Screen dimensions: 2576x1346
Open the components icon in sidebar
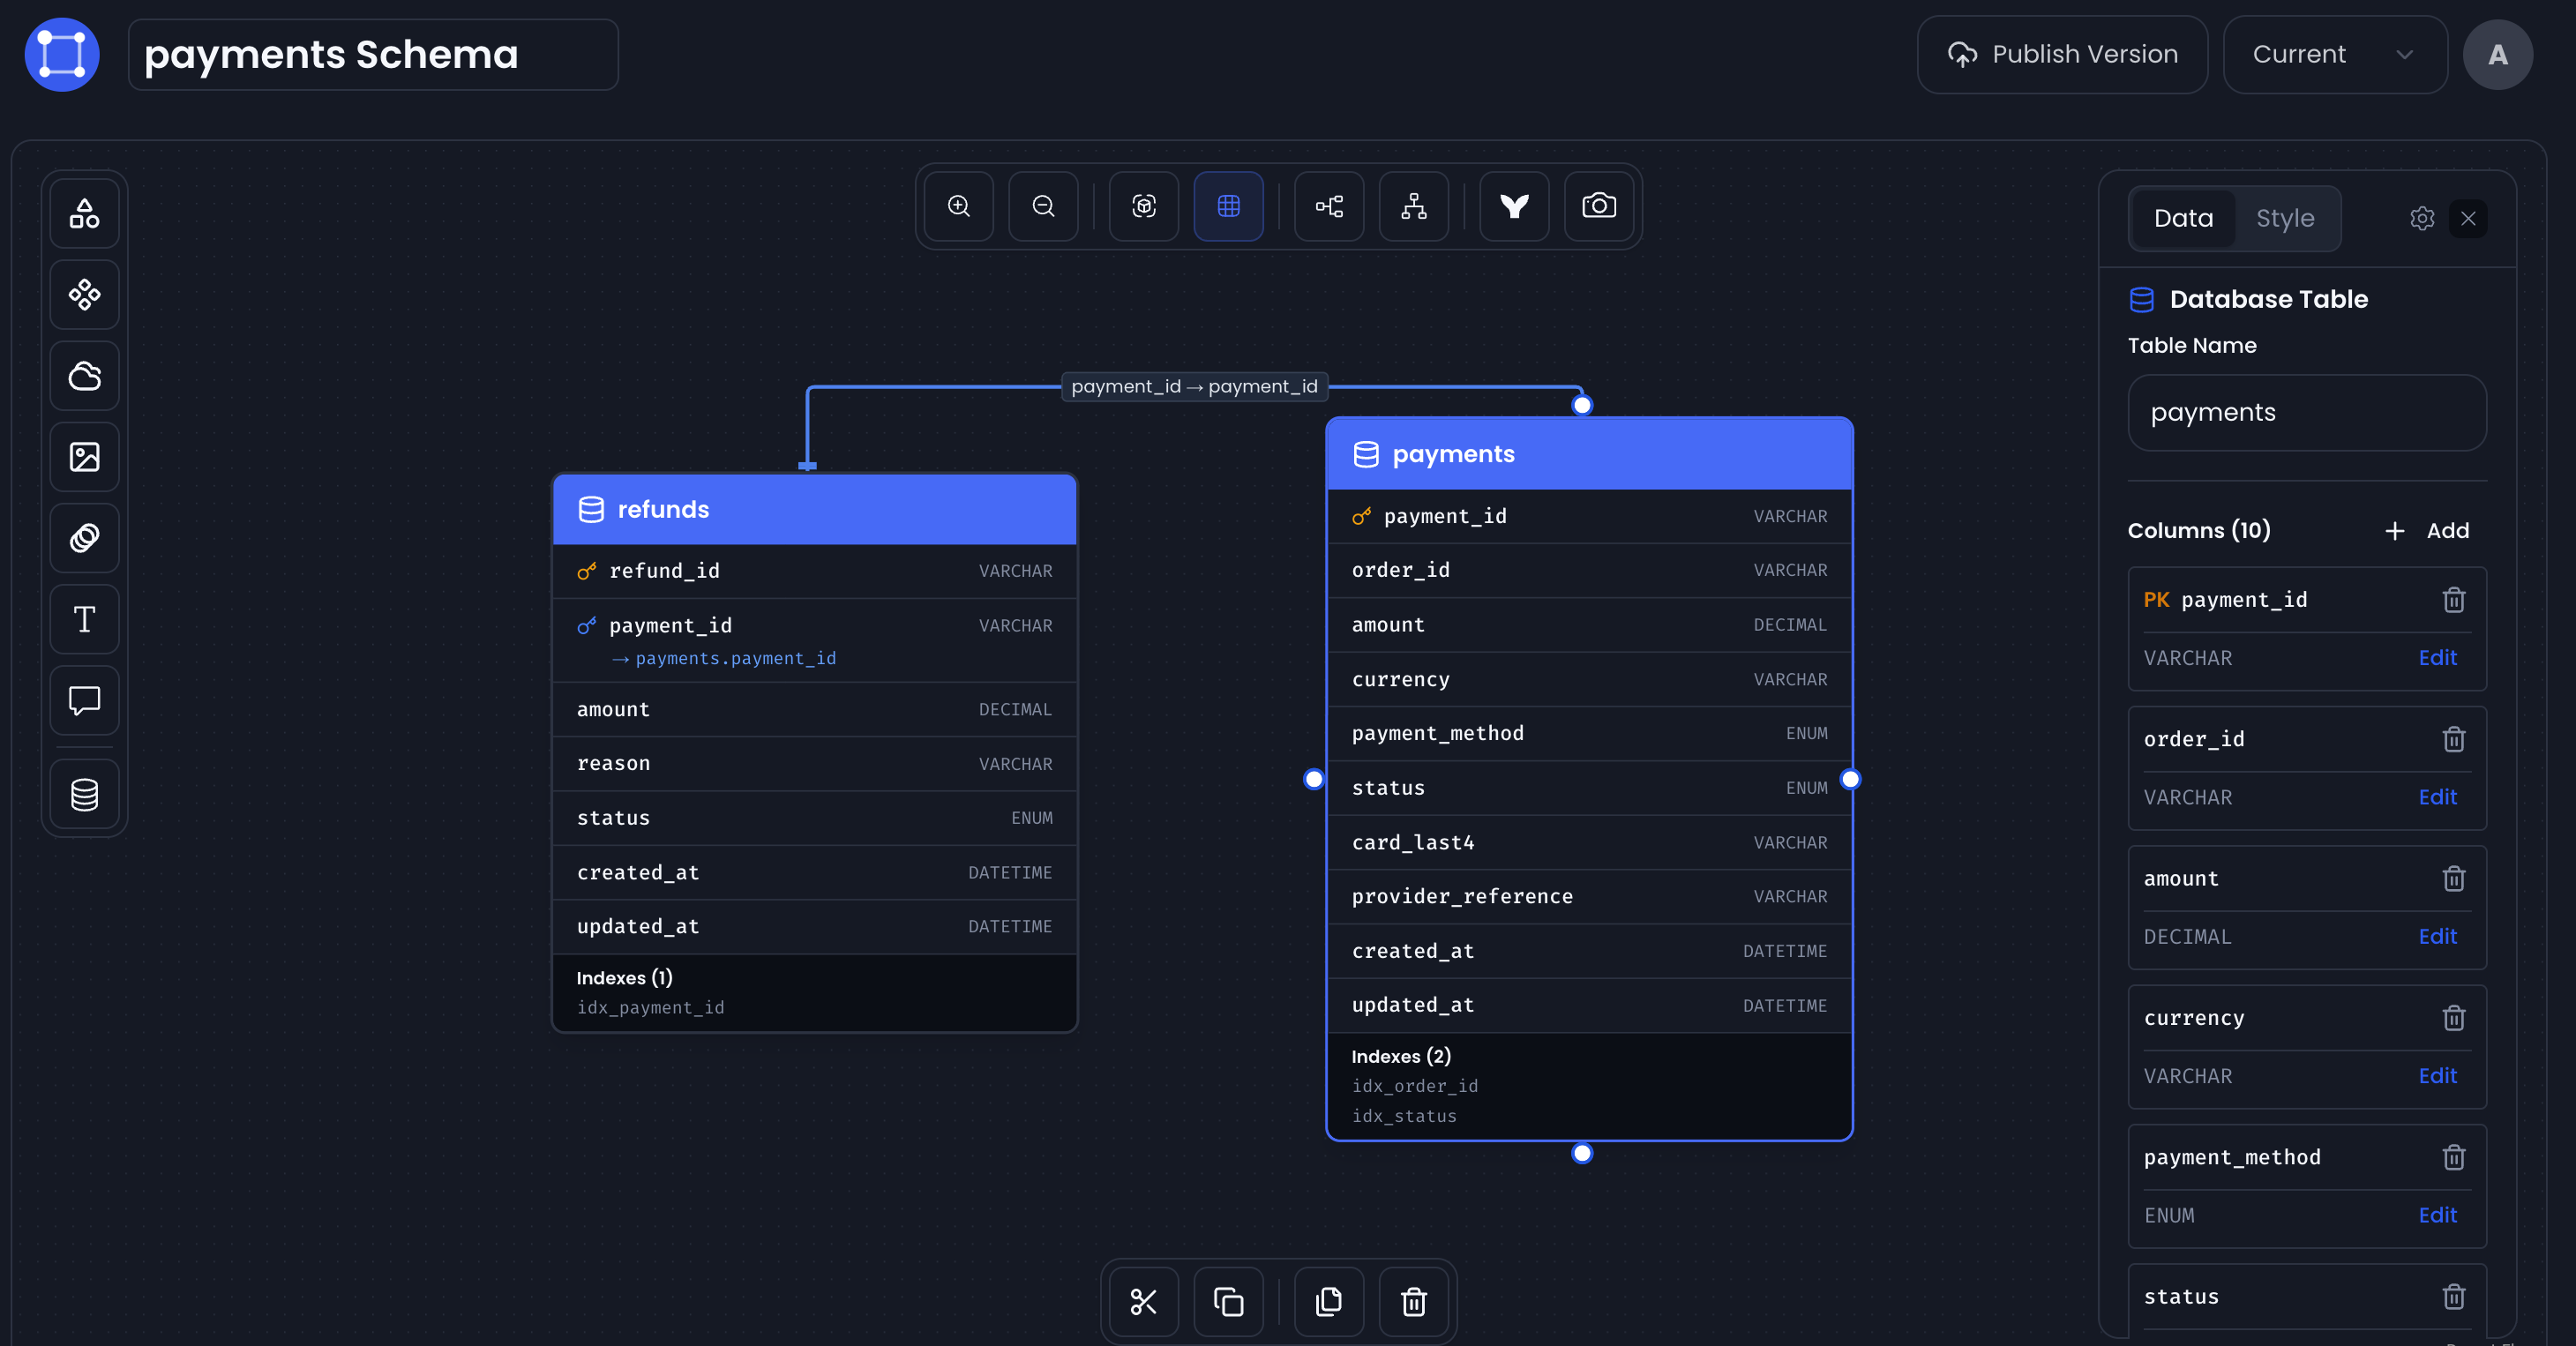pos(84,294)
